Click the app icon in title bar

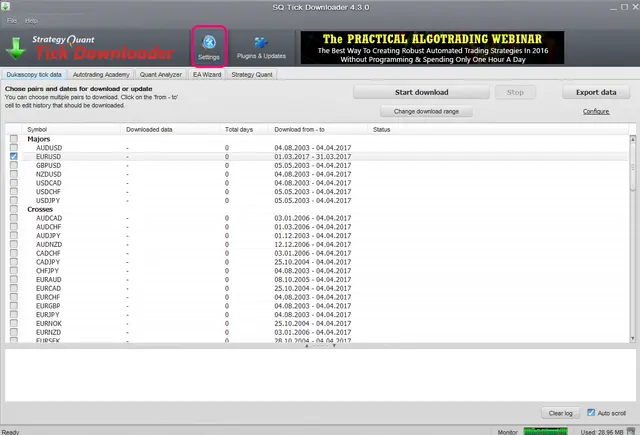click(x=5, y=6)
